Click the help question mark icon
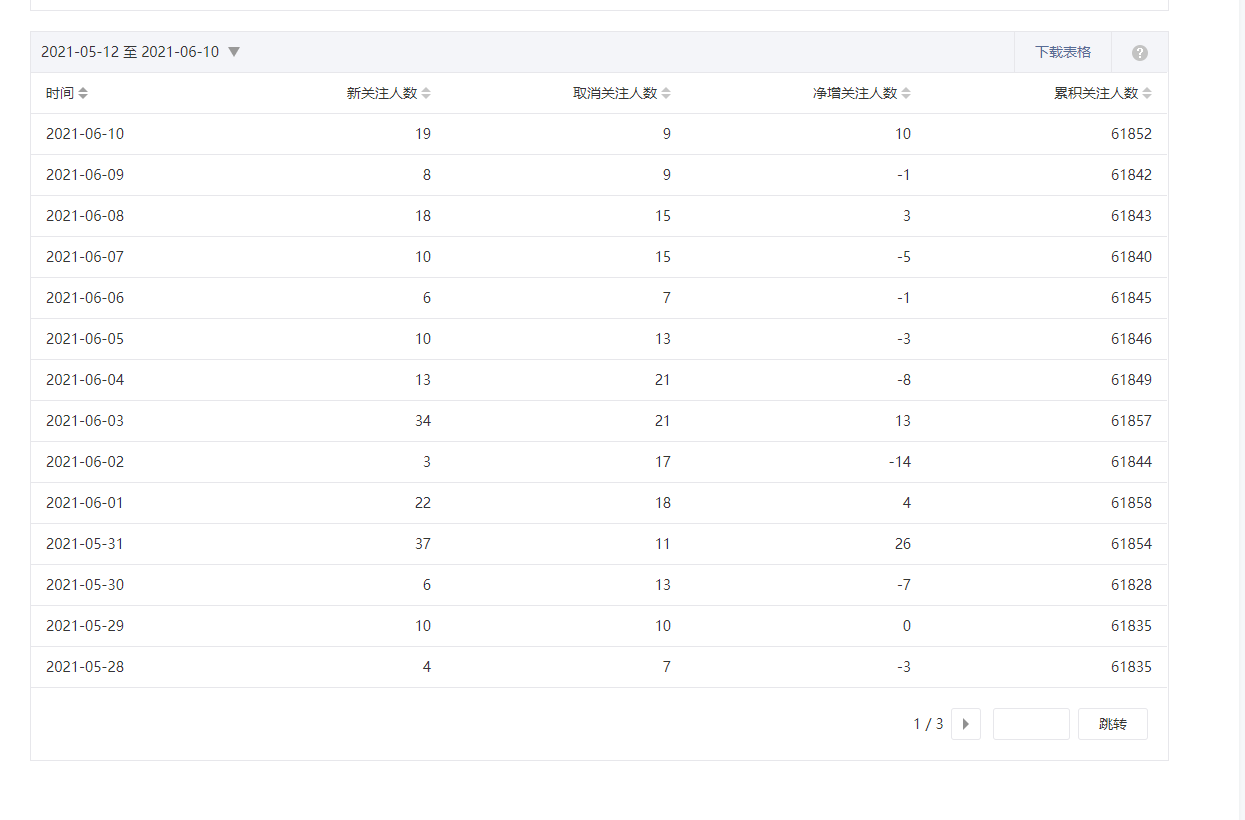 coord(1140,53)
